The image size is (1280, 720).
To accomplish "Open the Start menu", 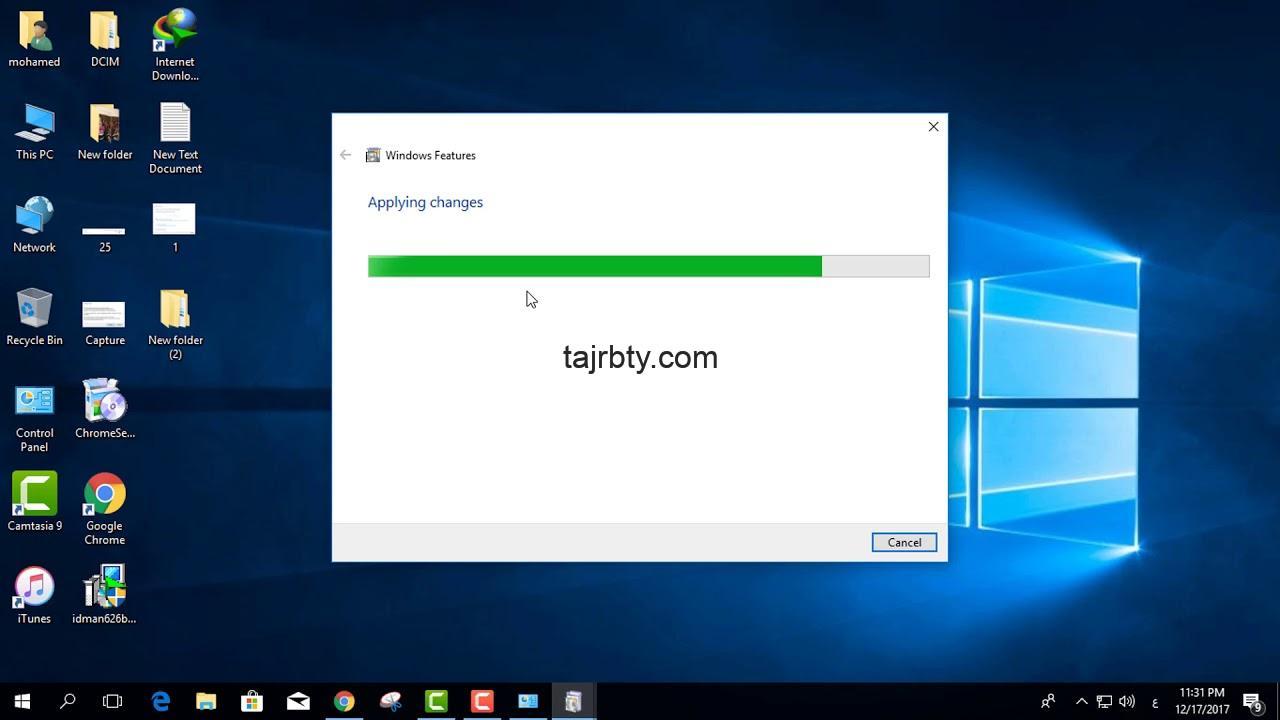I will [20, 700].
